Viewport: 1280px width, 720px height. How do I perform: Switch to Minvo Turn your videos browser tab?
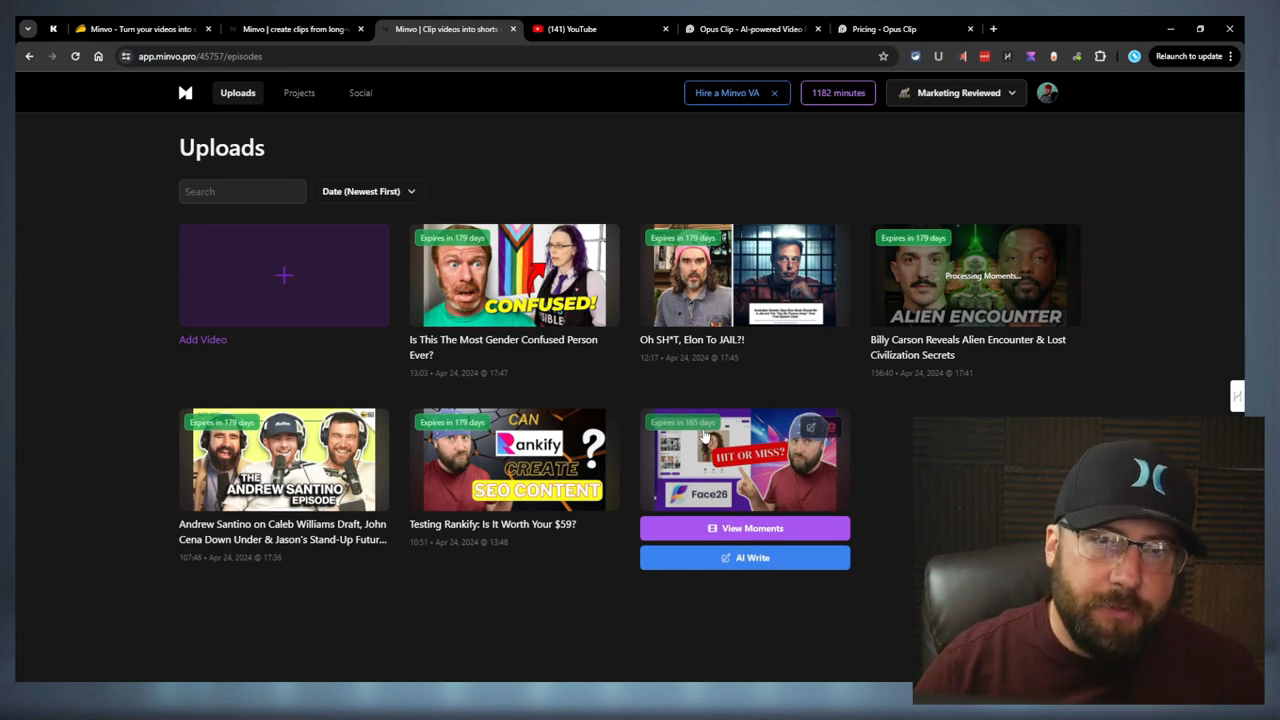pyautogui.click(x=143, y=29)
